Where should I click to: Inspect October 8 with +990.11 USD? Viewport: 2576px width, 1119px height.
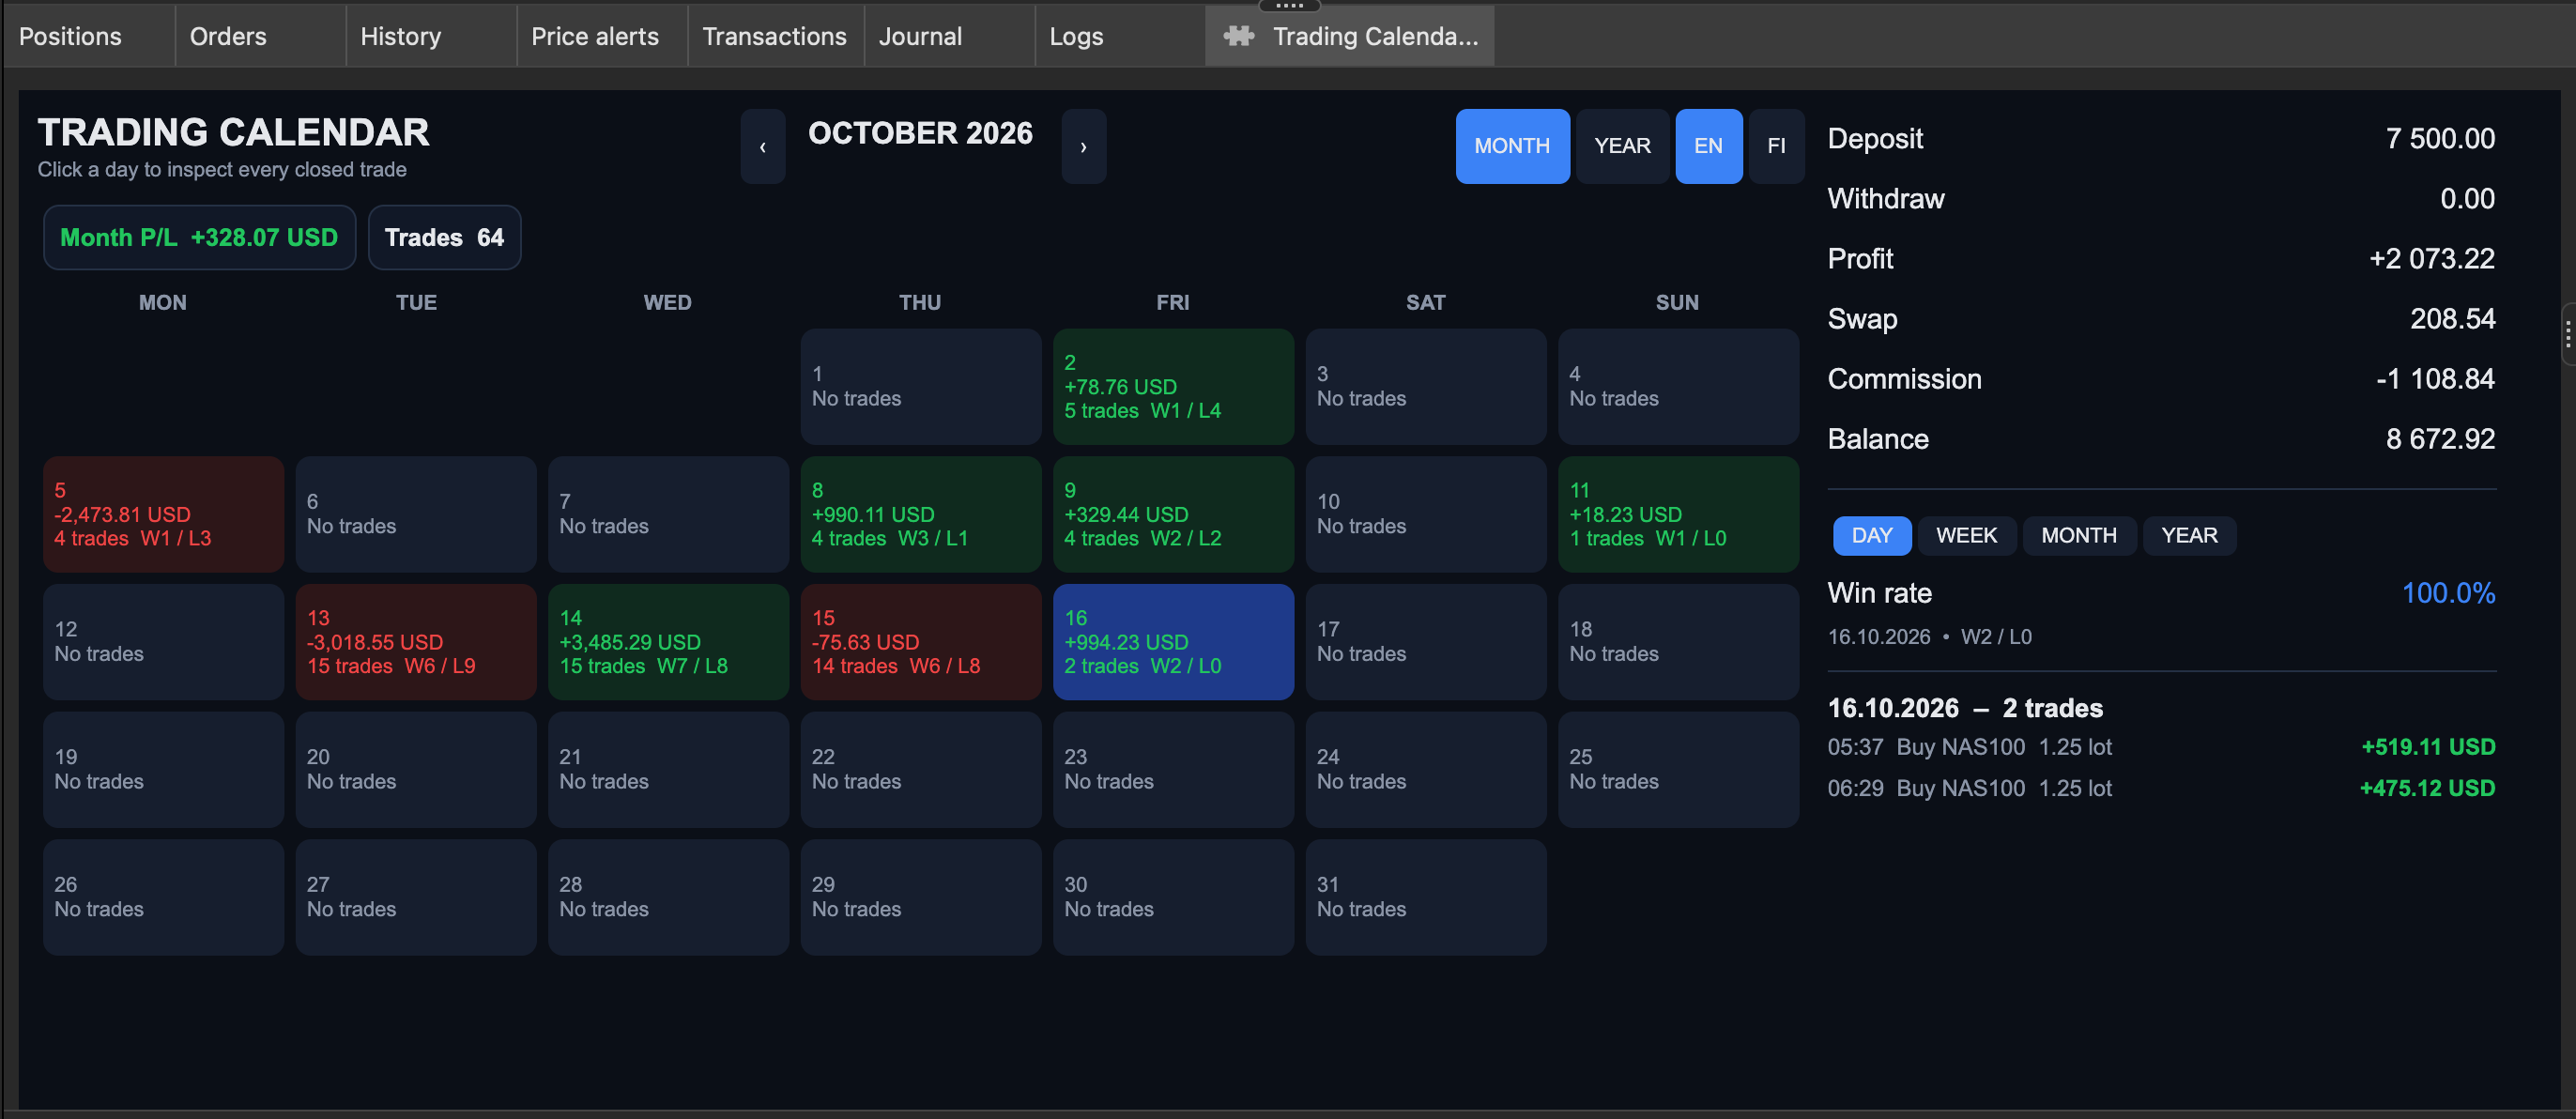[x=920, y=514]
